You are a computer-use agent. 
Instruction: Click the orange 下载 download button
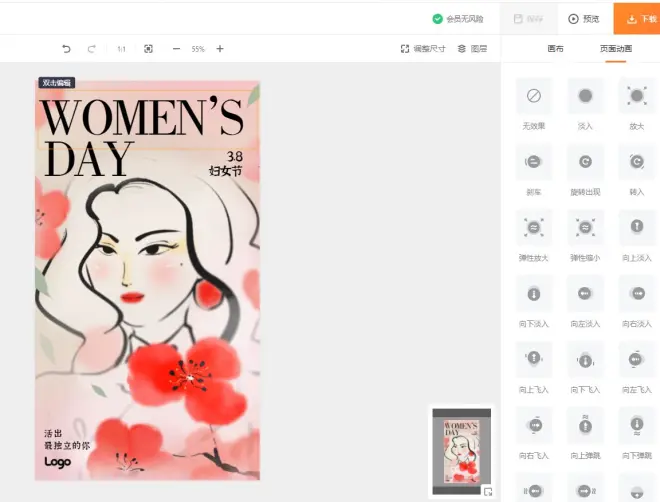(x=637, y=18)
